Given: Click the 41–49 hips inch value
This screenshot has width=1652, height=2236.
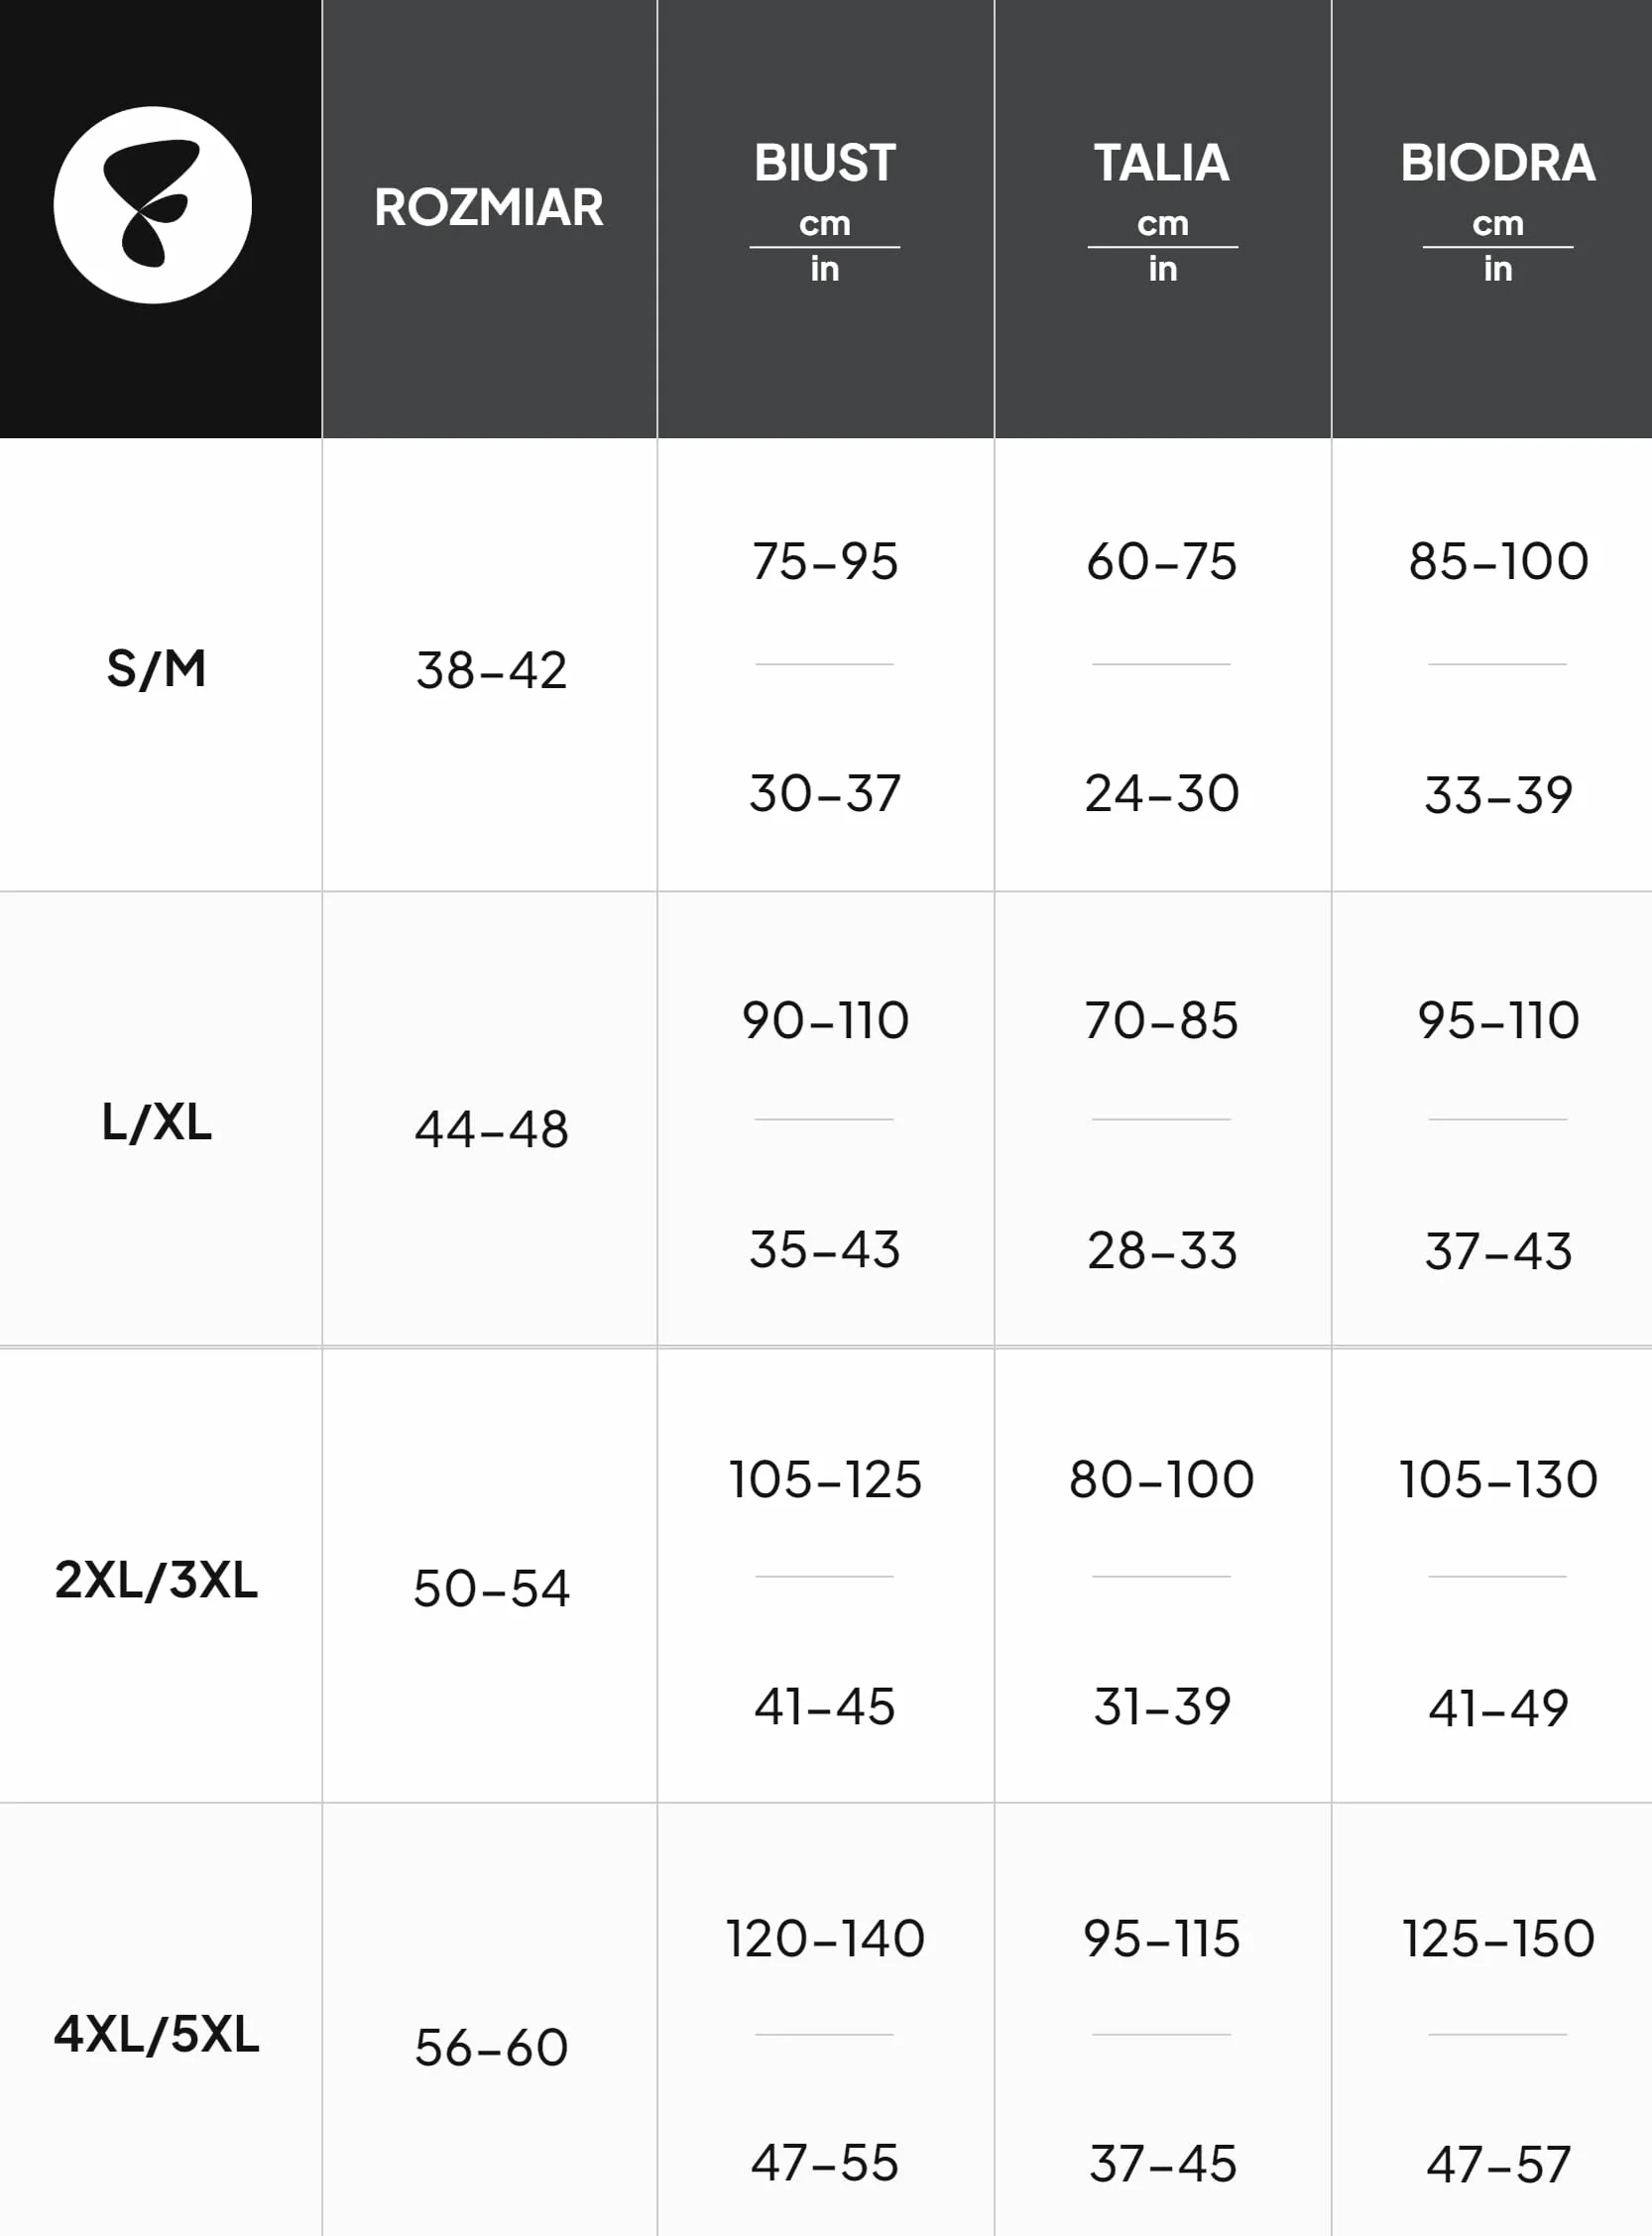Looking at the screenshot, I should (1498, 1708).
